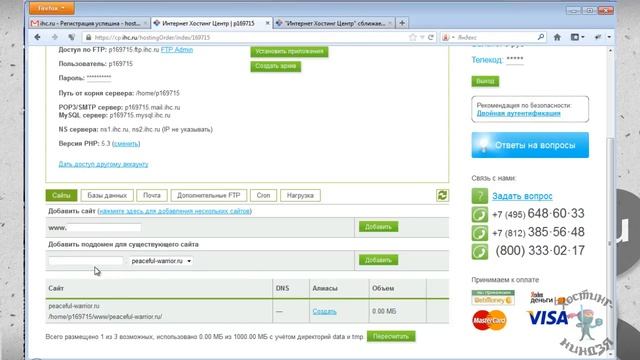Viewport: 640px width, 360px height.
Task: Click the link to add several sites
Action: coord(175,211)
